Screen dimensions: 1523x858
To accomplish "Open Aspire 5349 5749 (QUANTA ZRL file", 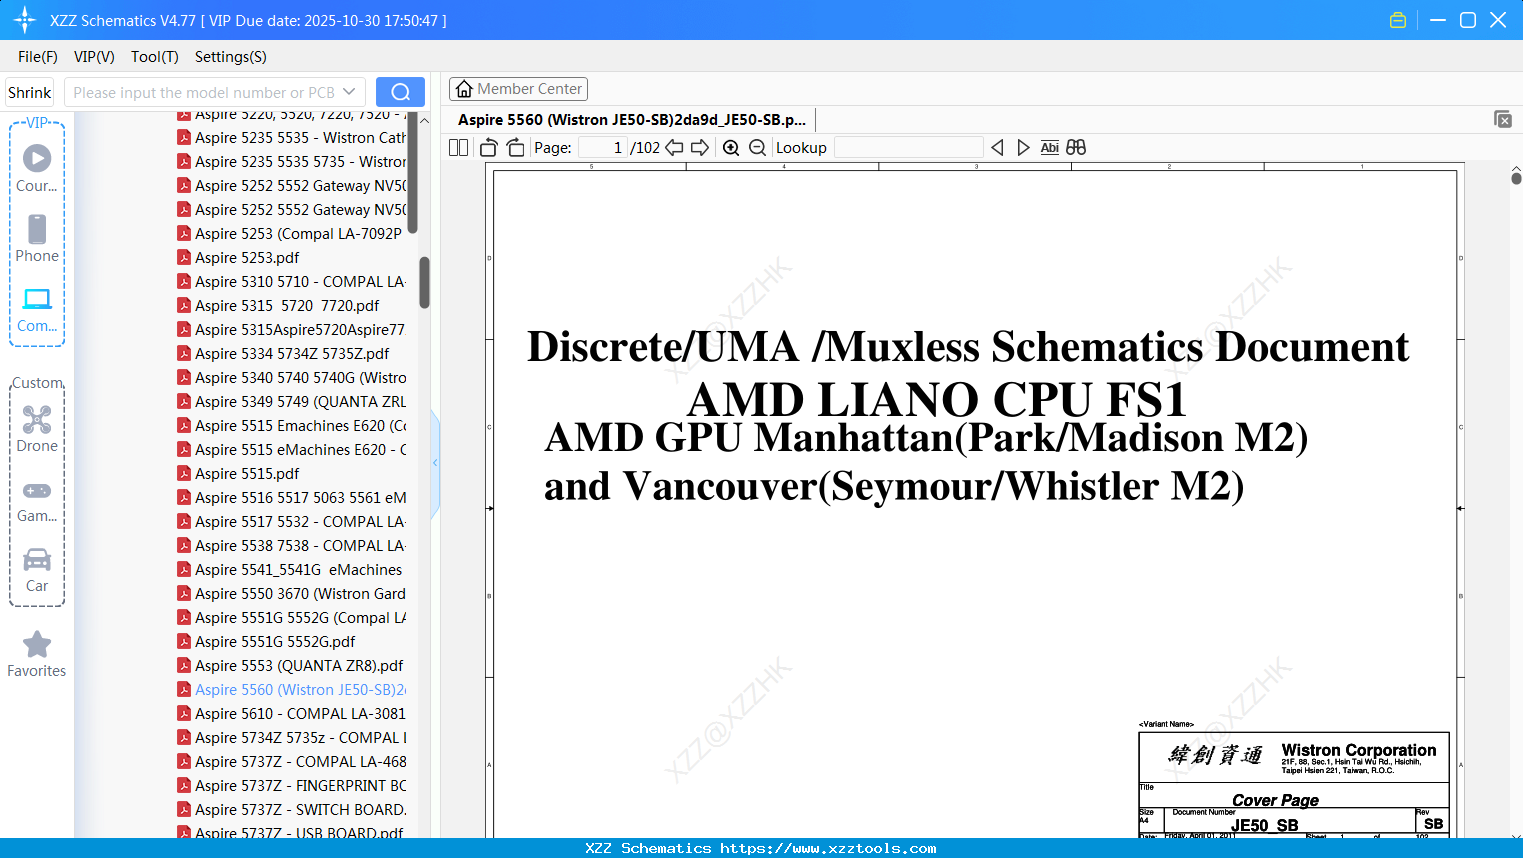I will [300, 402].
